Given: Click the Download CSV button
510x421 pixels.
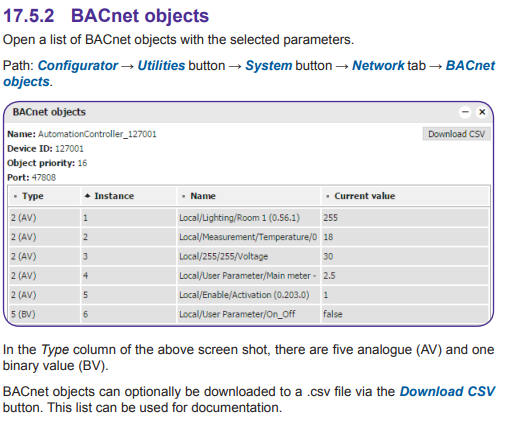Looking at the screenshot, I should [x=456, y=134].
